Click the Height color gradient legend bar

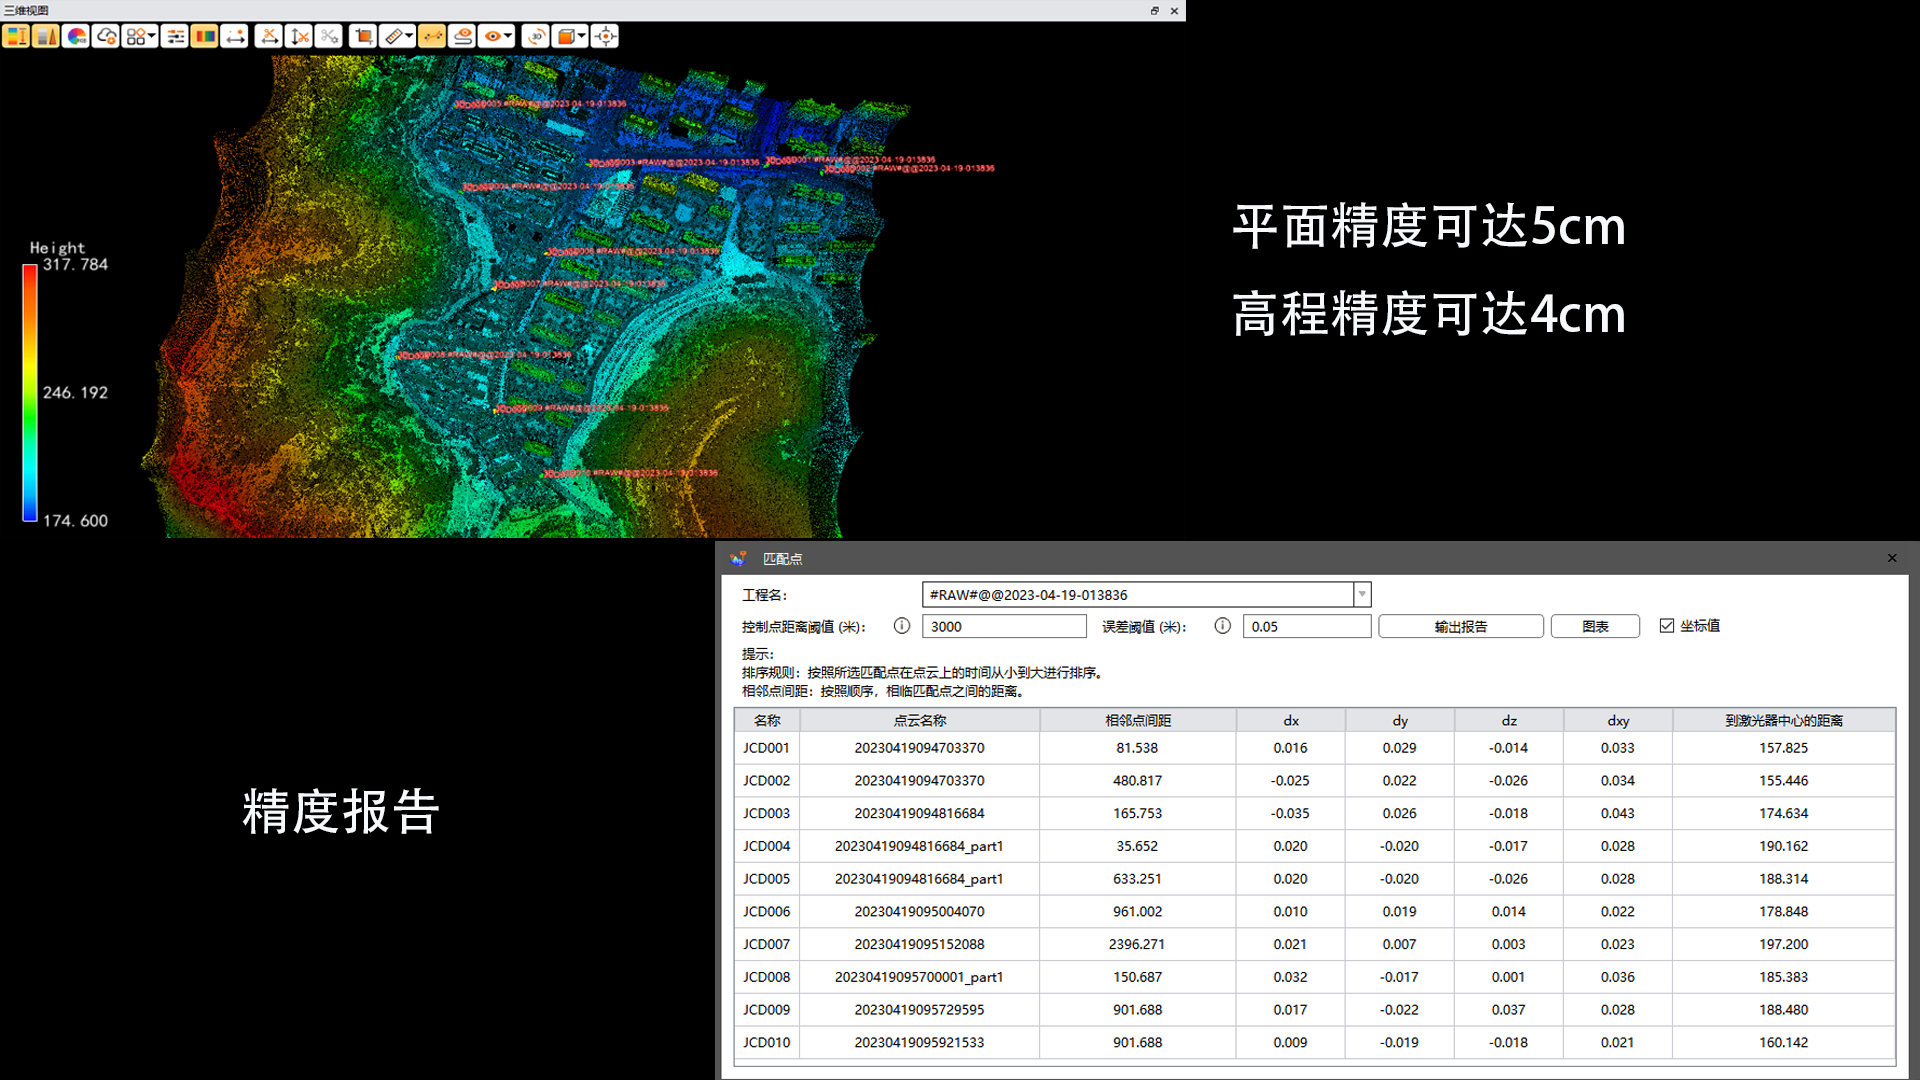[x=30, y=392]
